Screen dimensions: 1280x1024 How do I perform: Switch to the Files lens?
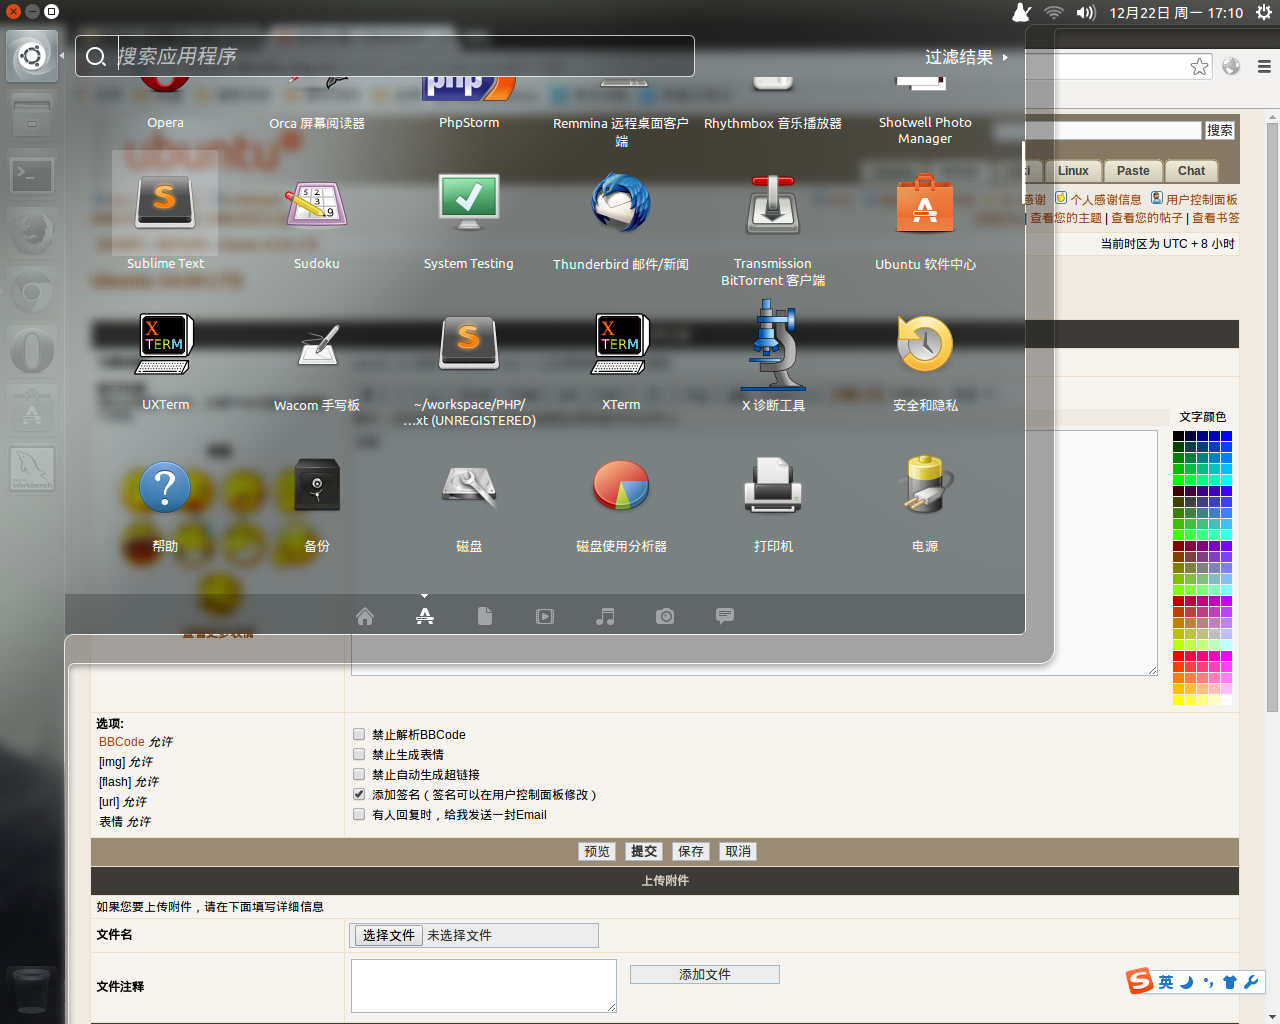coord(485,616)
